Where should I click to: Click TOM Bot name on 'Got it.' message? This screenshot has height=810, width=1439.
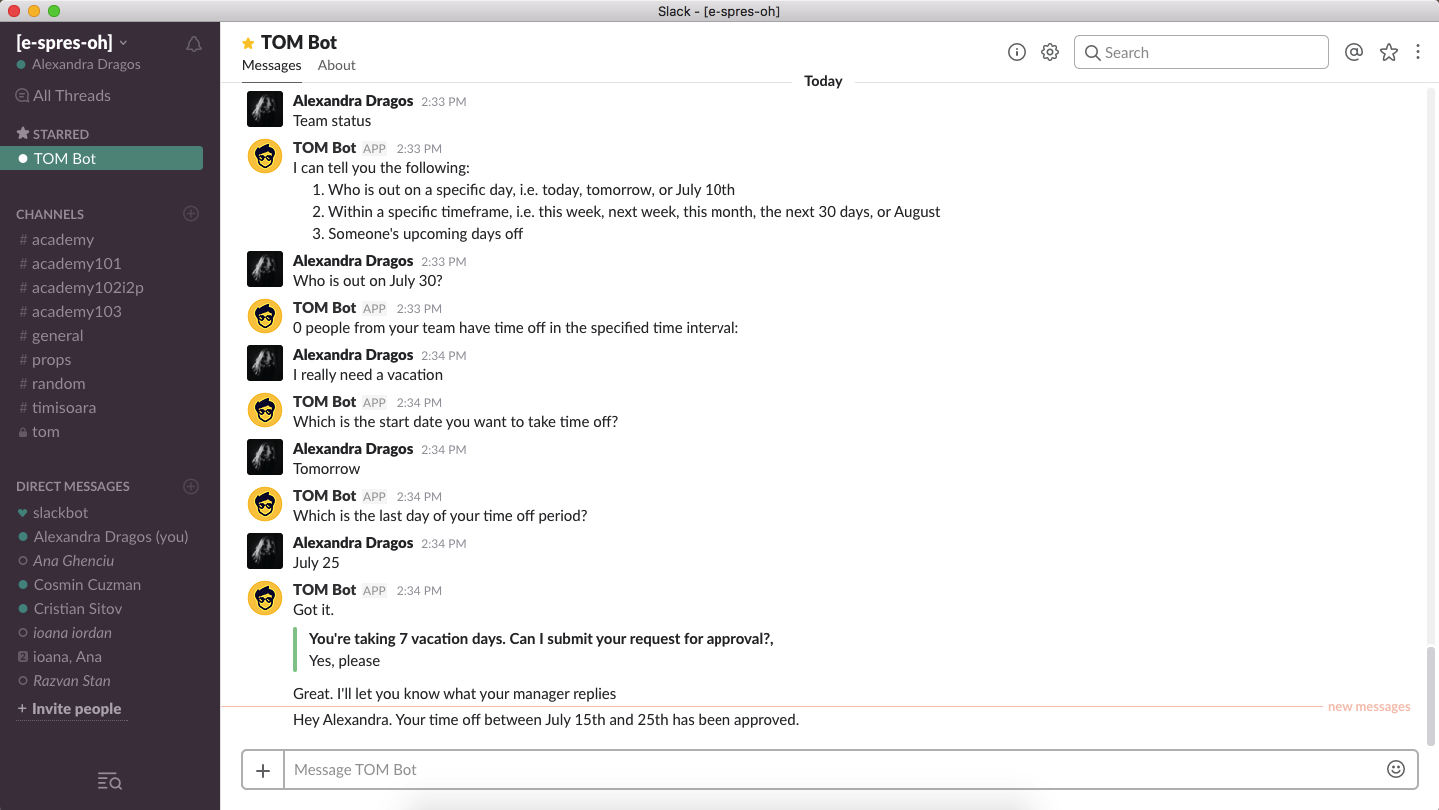324,590
